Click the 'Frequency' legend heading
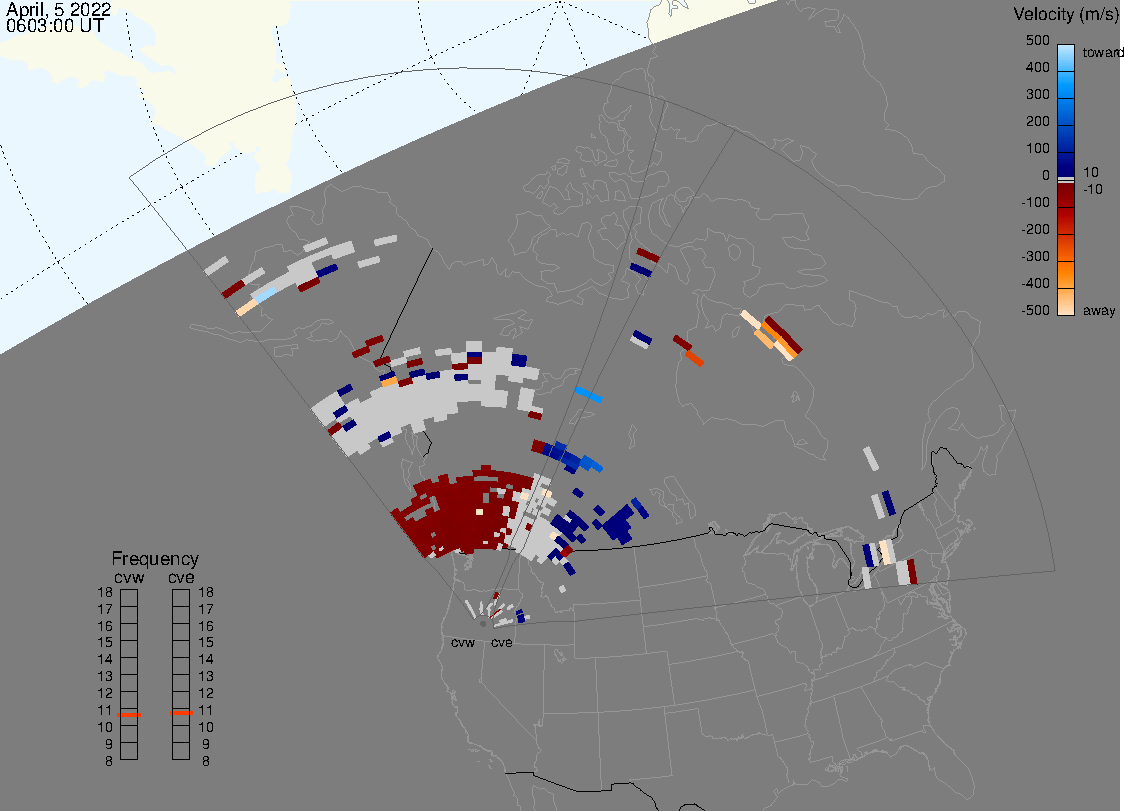 pos(155,559)
